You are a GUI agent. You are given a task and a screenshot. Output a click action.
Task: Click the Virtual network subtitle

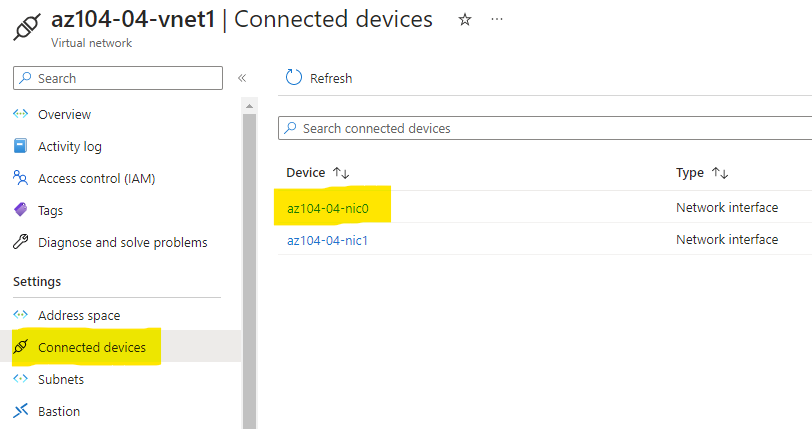91,43
